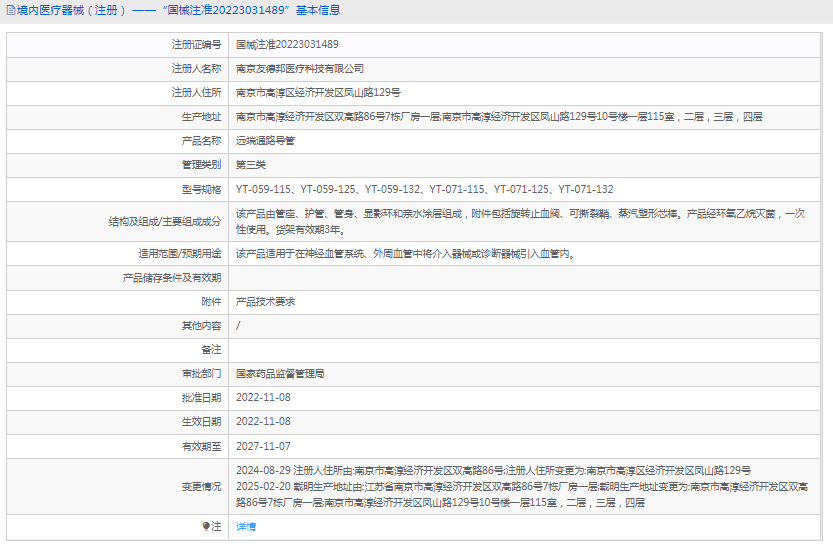Select address 南京市高淳区经济开发区凤山路129号 in 注册人住所 row

pos(318,92)
